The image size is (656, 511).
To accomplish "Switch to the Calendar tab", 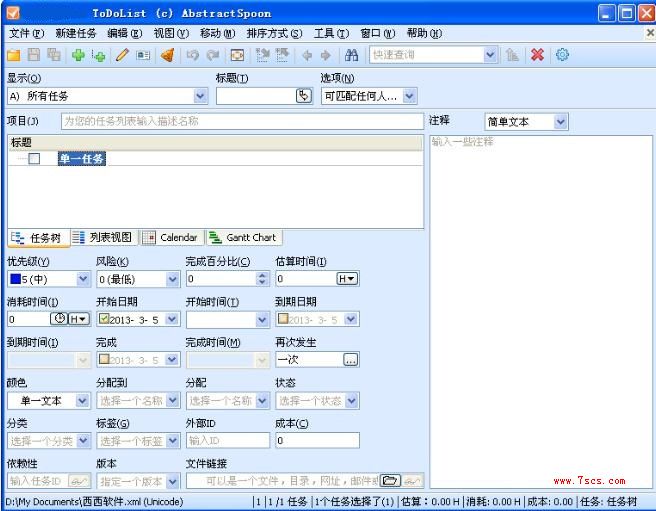I will [171, 238].
